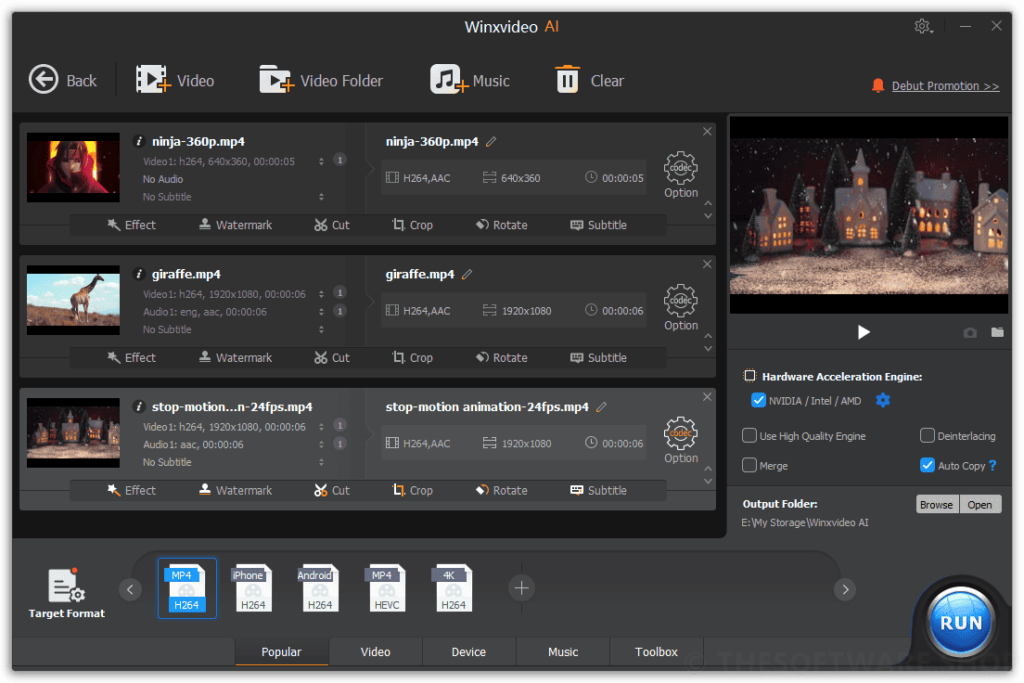Switch to the Device tab
The height and width of the screenshot is (683, 1024).
(x=469, y=651)
